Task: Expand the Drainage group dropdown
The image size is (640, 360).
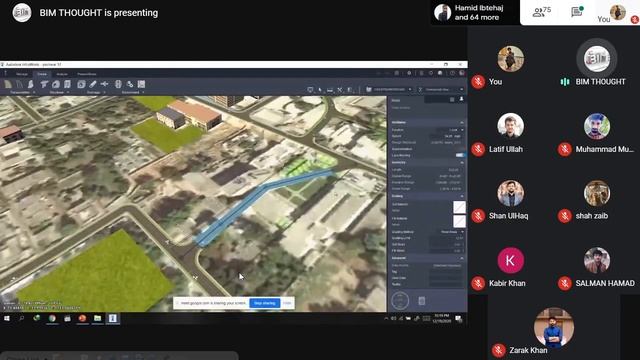Action: [x=104, y=93]
